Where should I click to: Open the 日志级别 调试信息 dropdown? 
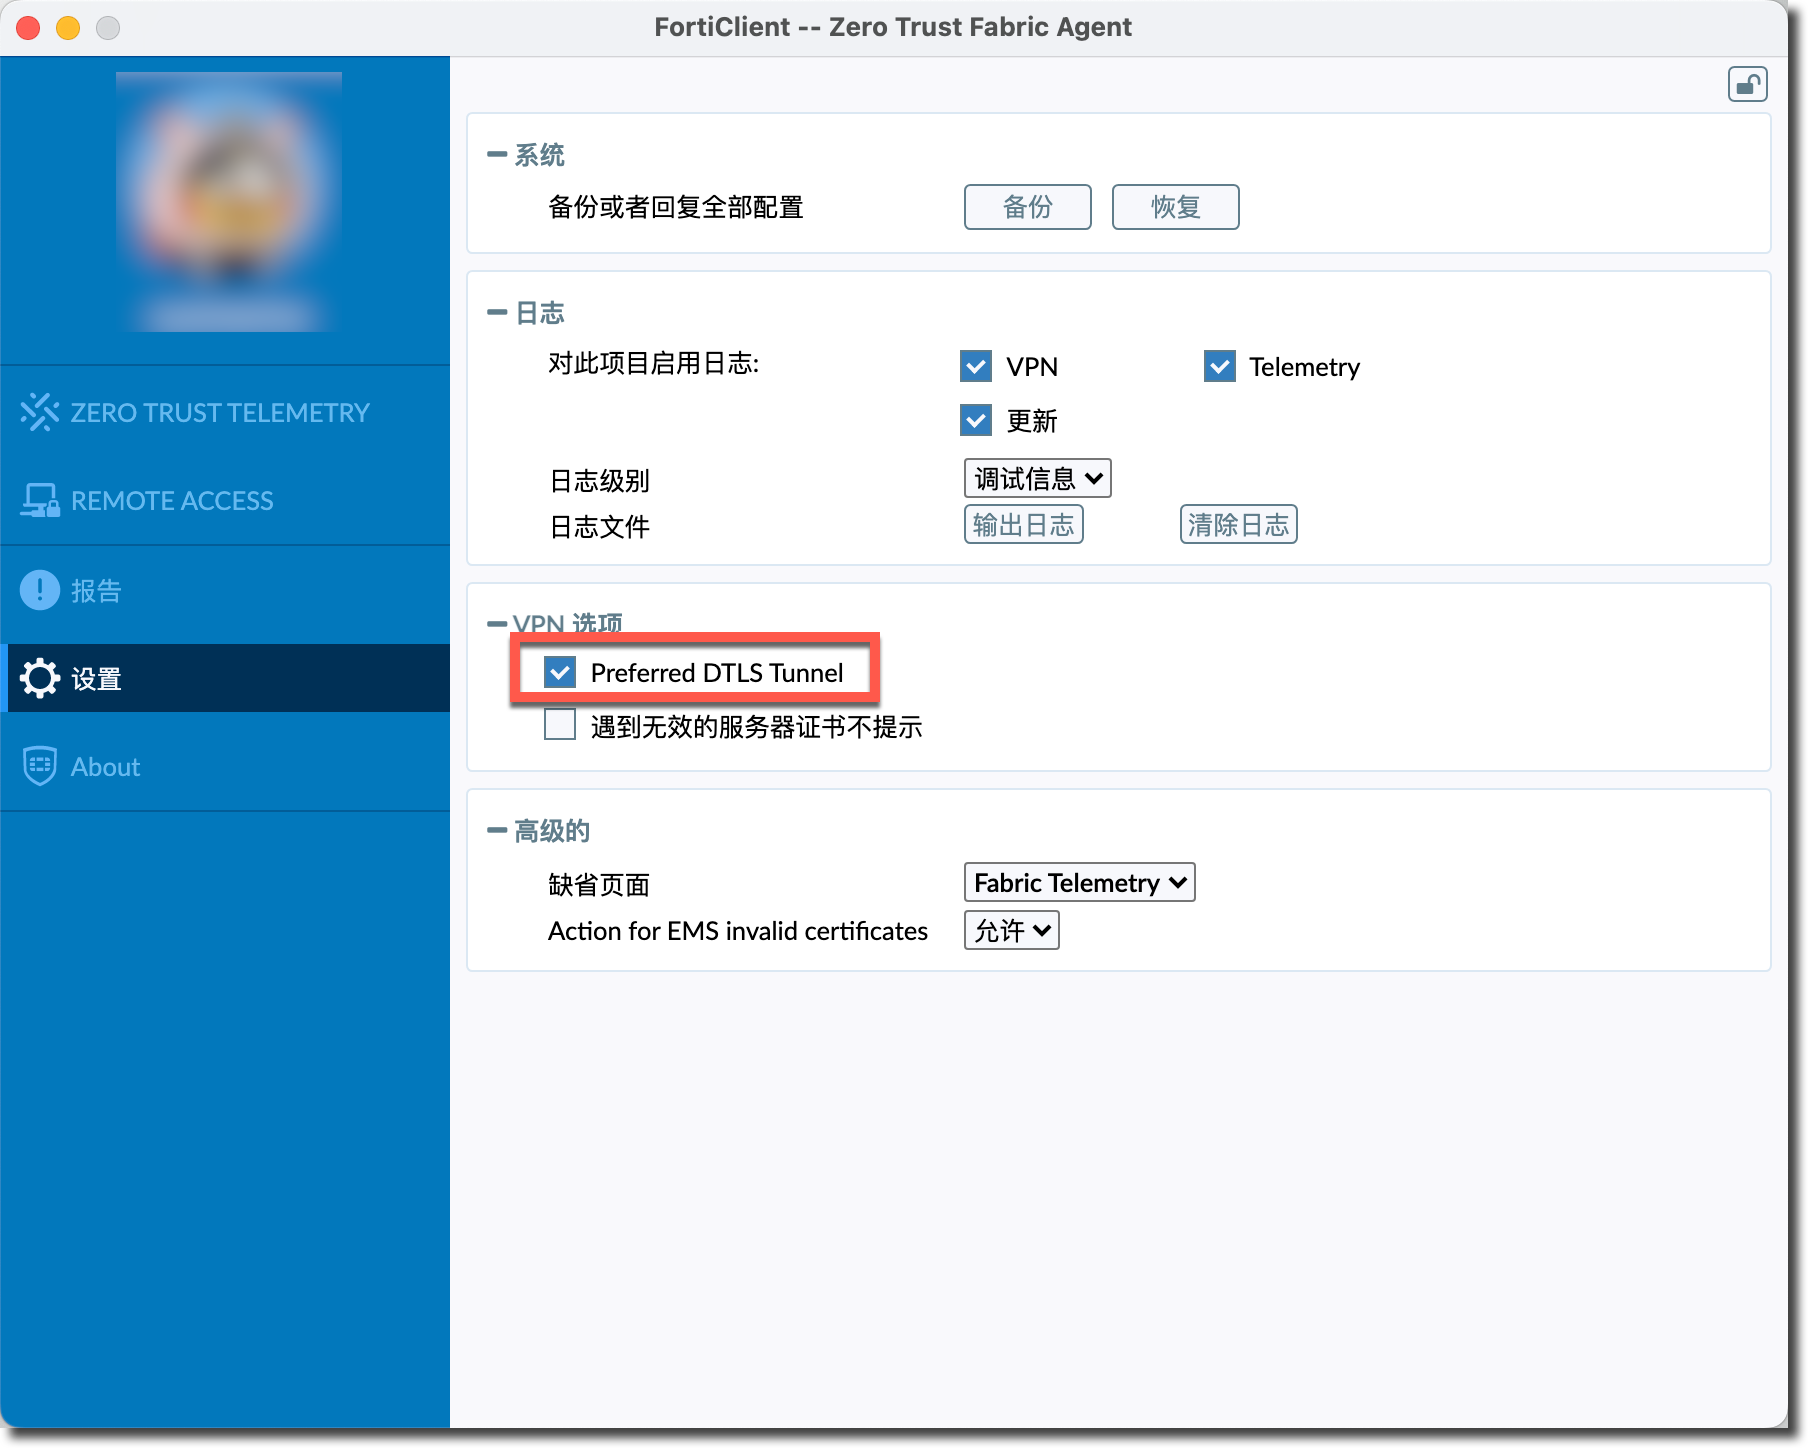click(x=1037, y=479)
